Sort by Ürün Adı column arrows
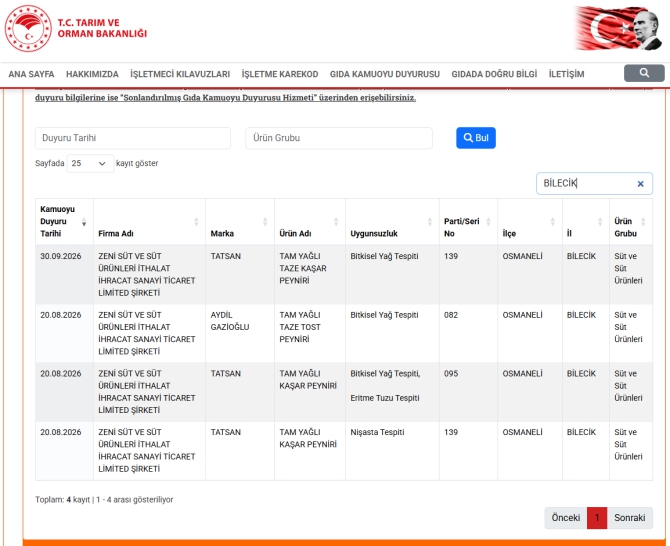Image resolution: width=670 pixels, height=546 pixels. 336,222
